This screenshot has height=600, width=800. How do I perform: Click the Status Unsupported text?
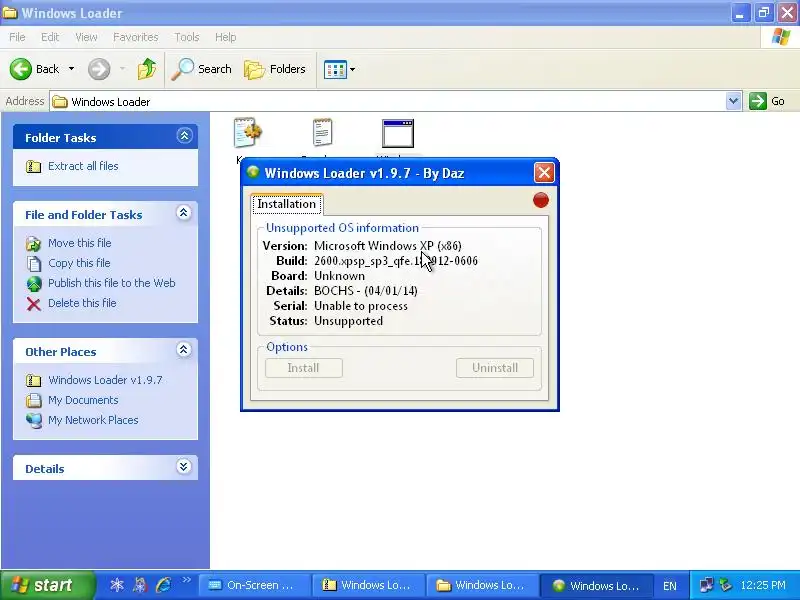point(348,321)
